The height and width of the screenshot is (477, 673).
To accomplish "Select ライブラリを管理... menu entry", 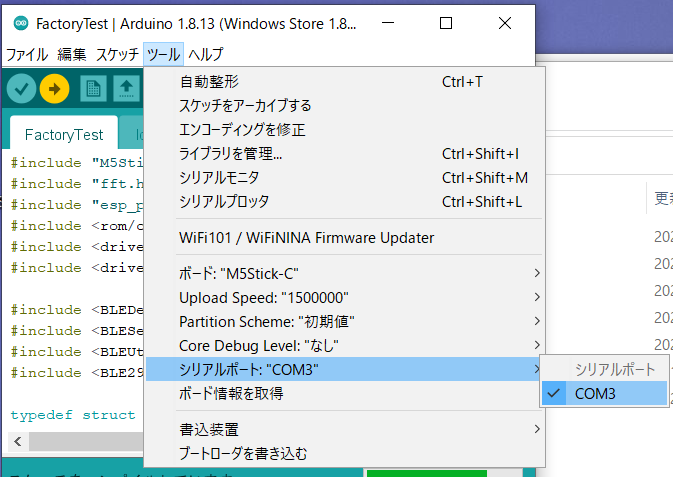I will coord(231,153).
